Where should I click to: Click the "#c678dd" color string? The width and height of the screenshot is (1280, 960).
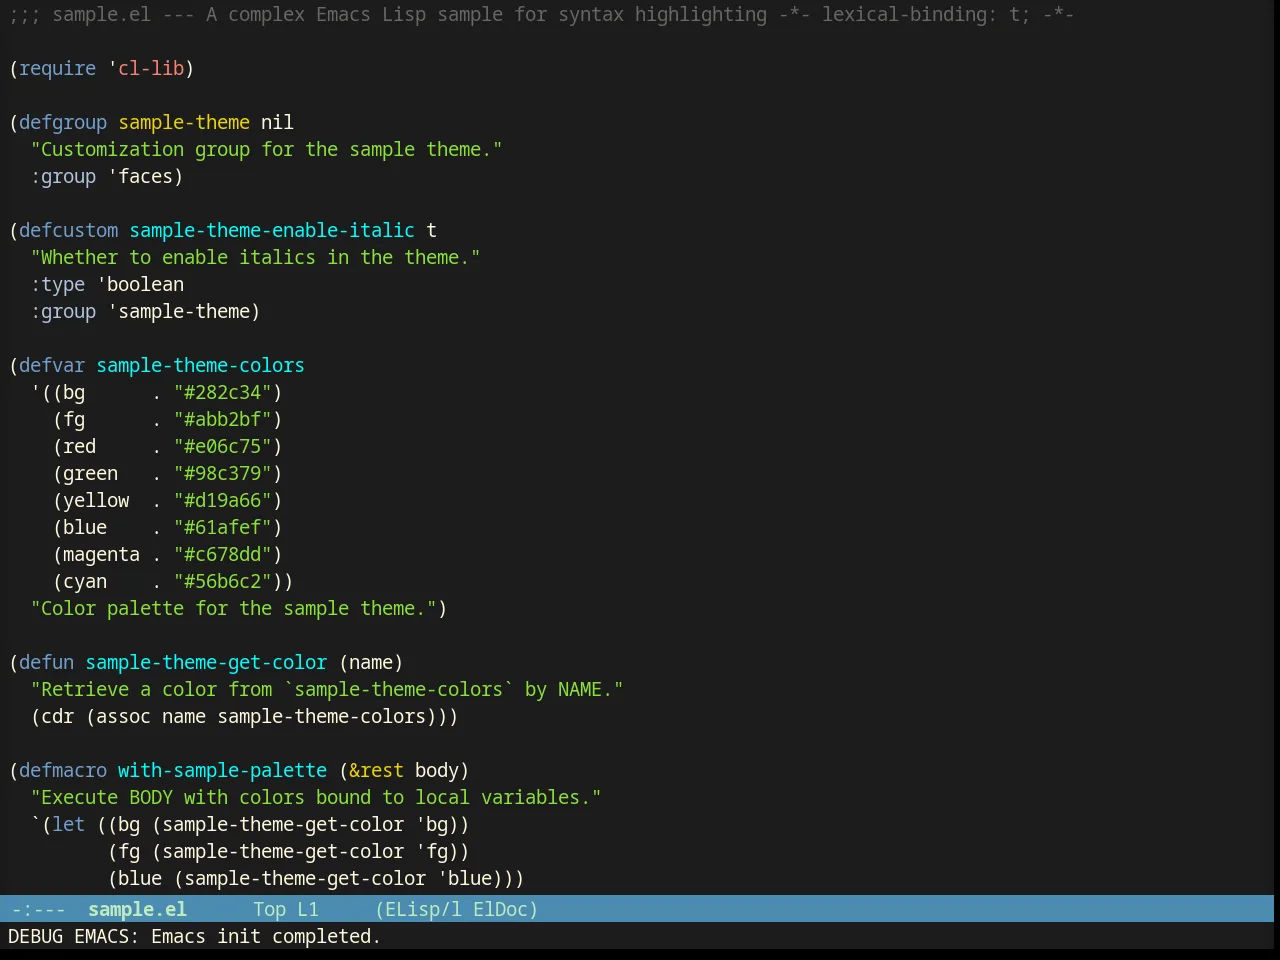tap(223, 554)
